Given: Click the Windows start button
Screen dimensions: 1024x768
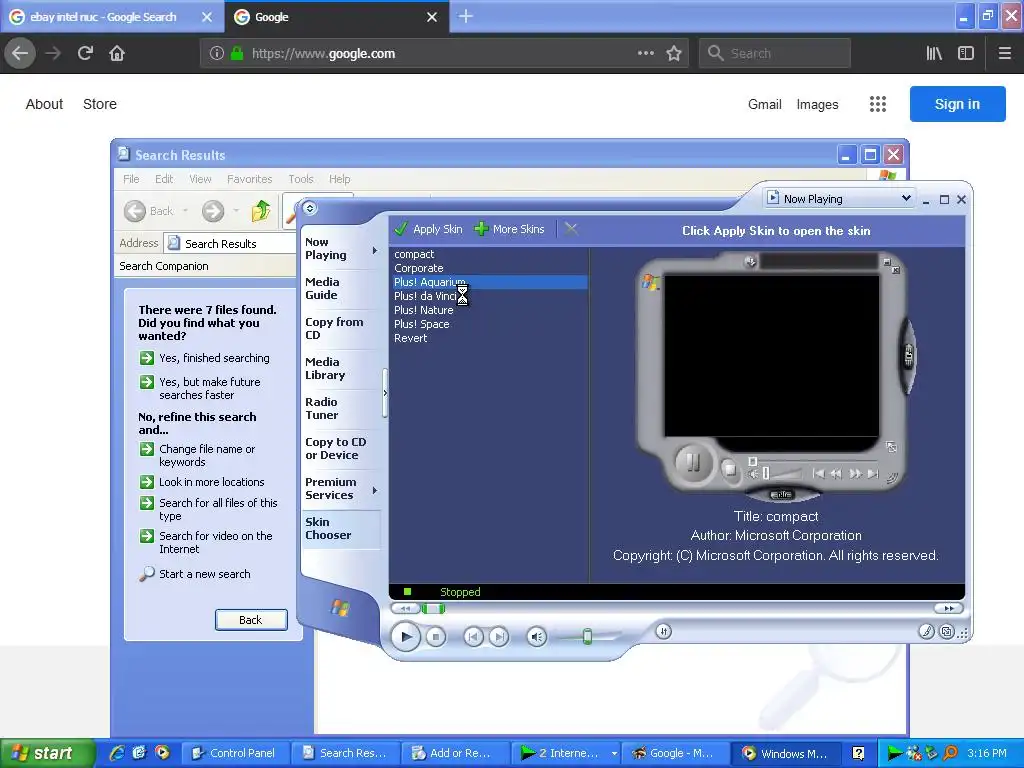Looking at the screenshot, I should point(46,753).
